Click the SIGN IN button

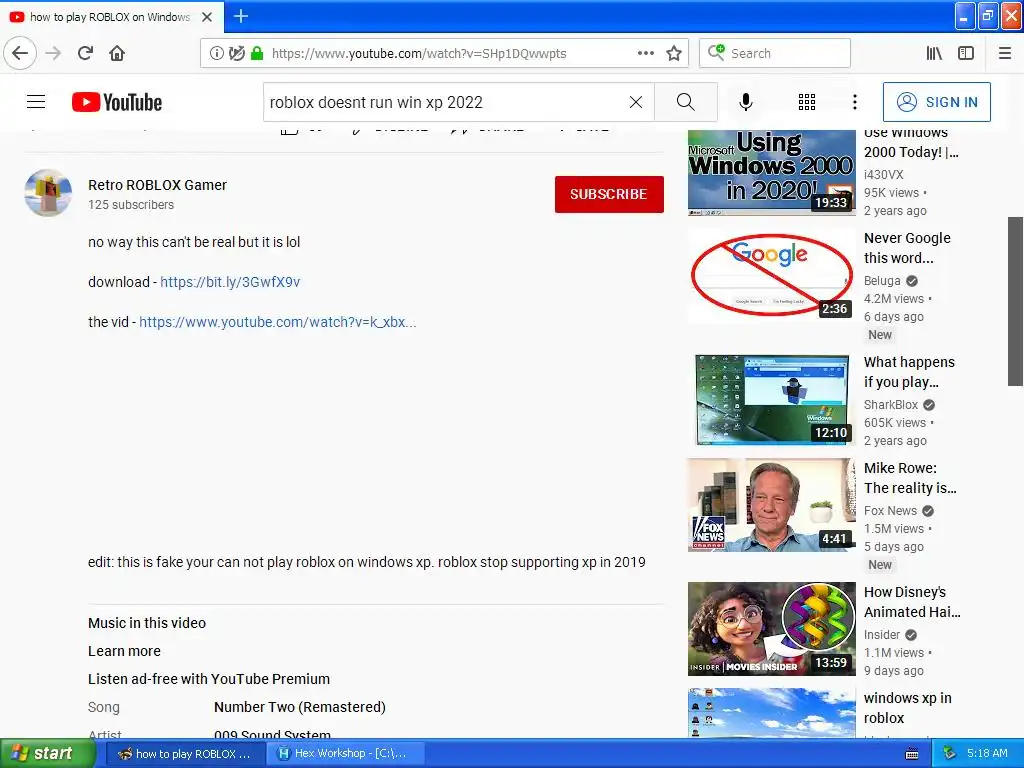coord(936,102)
